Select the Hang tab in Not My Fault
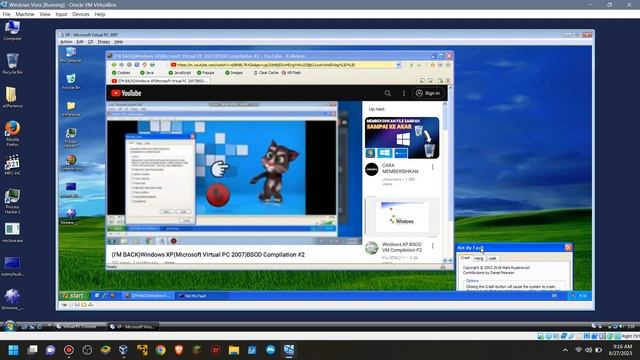The image size is (640, 360). click(479, 258)
